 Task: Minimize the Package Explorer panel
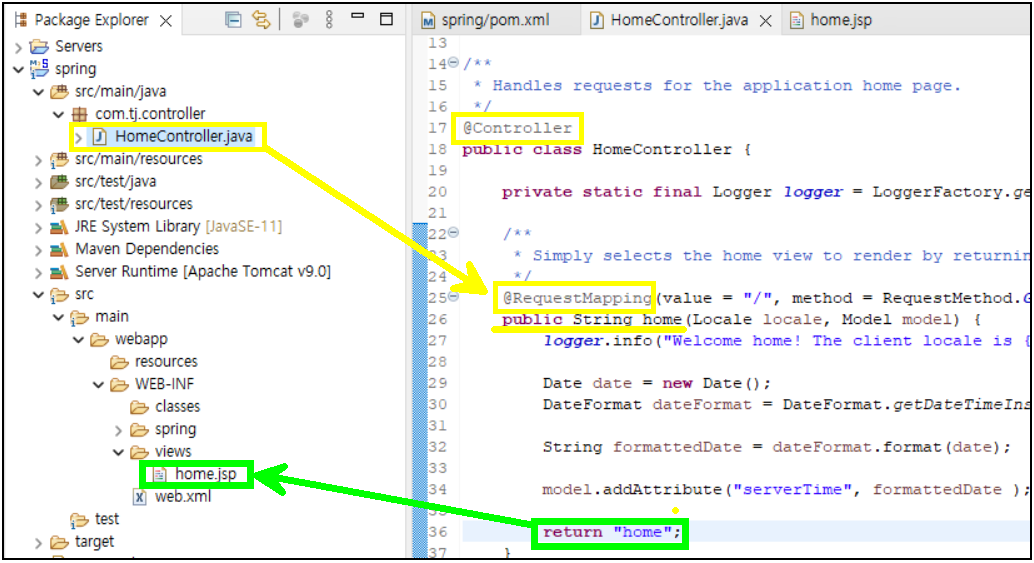click(357, 15)
